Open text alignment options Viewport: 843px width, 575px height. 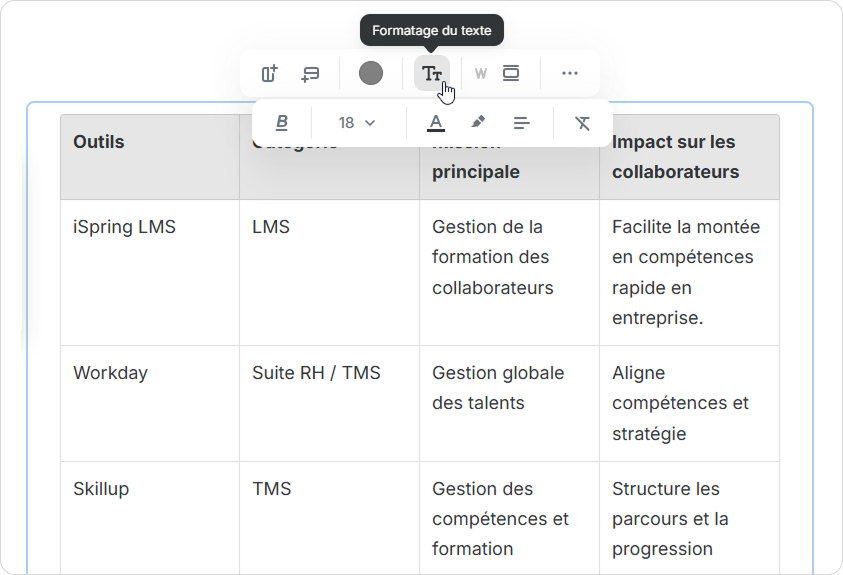tap(521, 123)
